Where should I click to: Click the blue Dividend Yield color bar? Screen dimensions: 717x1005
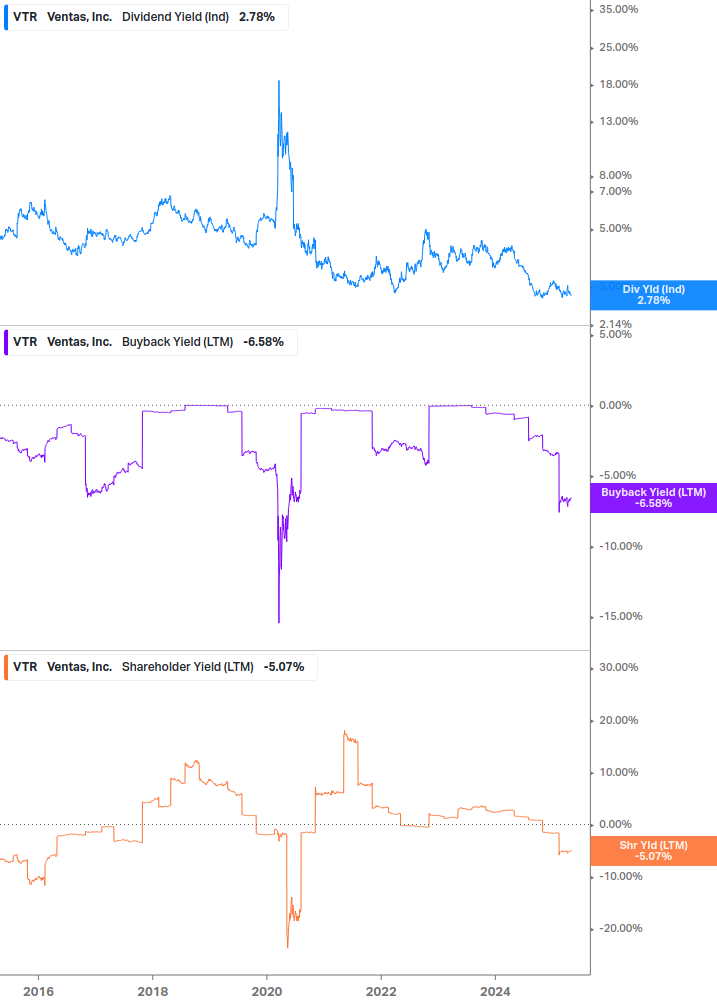click(6, 17)
